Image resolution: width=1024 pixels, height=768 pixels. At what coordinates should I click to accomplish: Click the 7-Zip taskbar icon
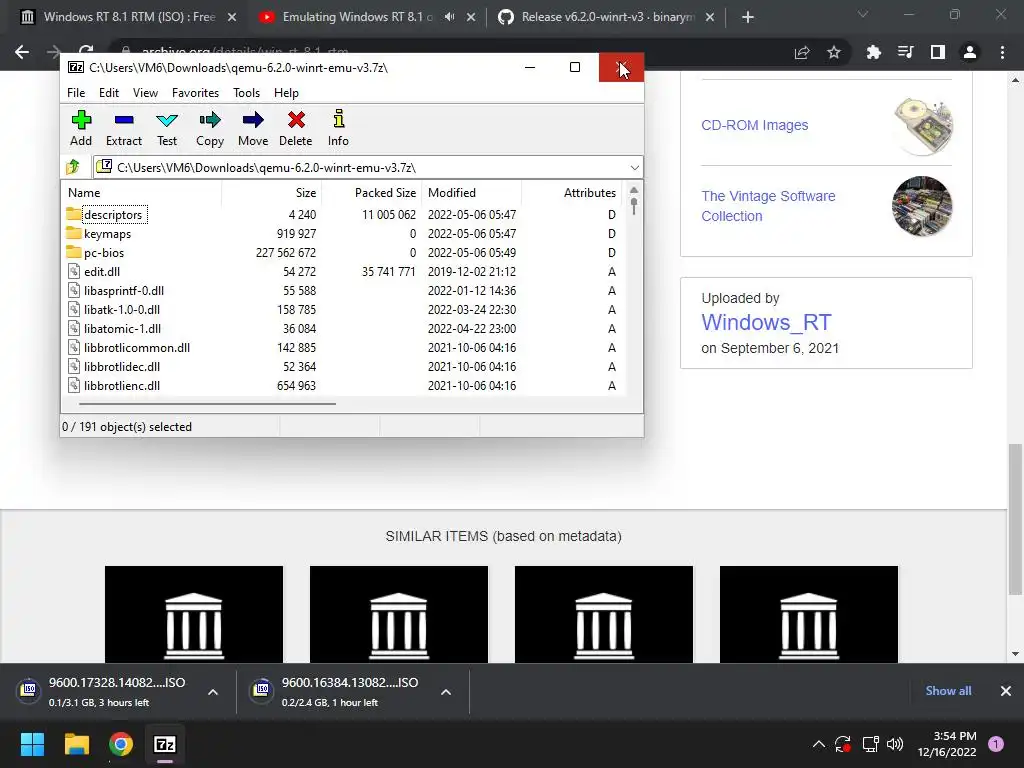(x=165, y=744)
